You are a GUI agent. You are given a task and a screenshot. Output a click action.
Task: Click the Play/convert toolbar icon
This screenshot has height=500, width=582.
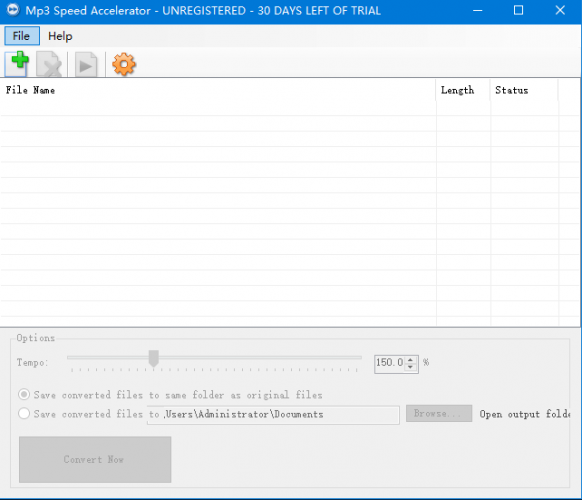click(x=86, y=65)
